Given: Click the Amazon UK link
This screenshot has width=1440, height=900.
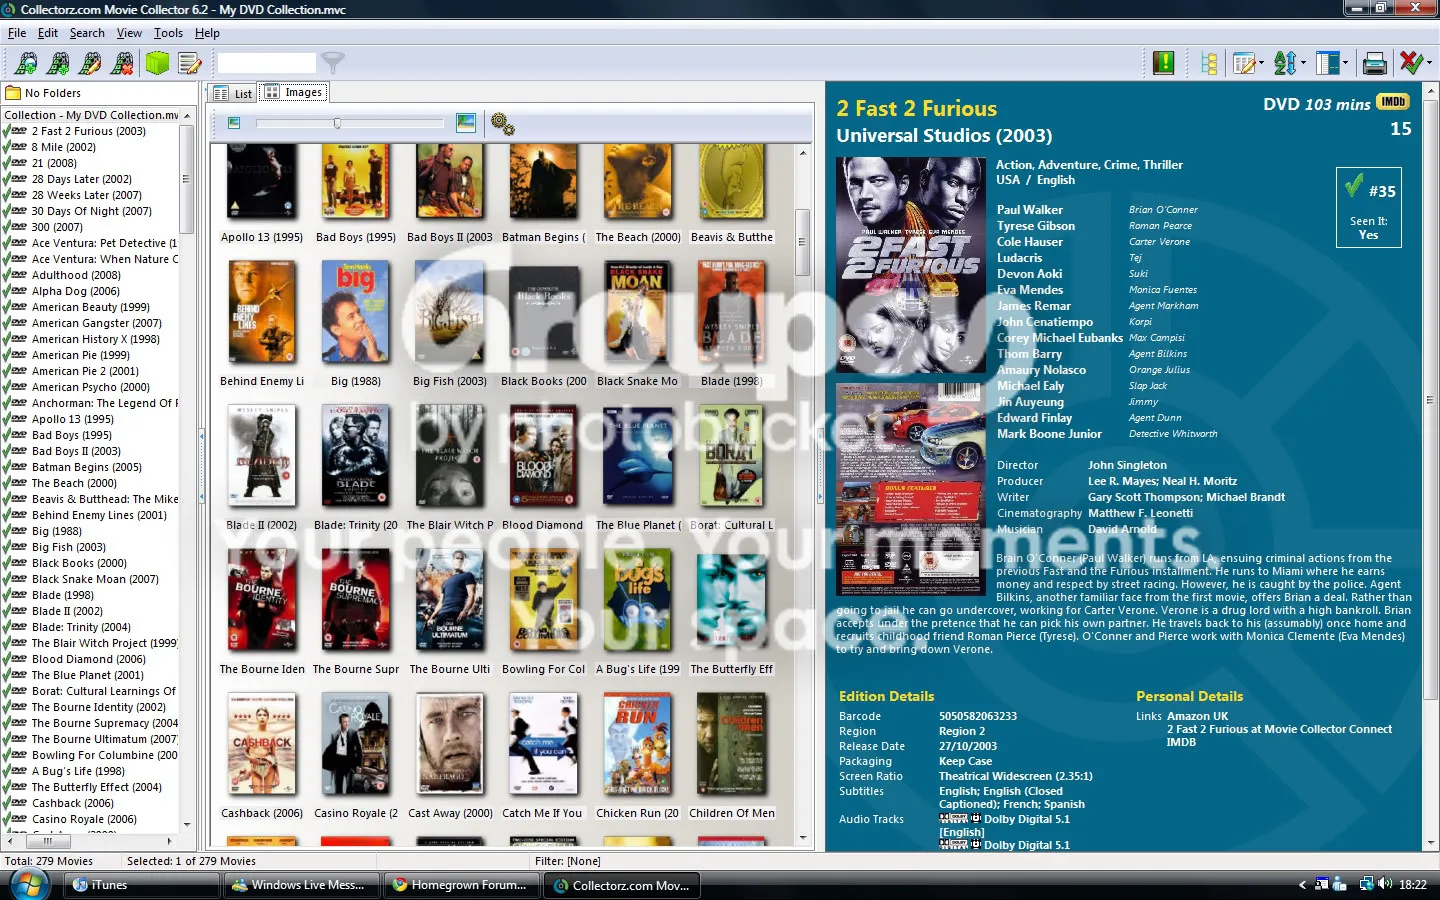Looking at the screenshot, I should [x=1197, y=716].
